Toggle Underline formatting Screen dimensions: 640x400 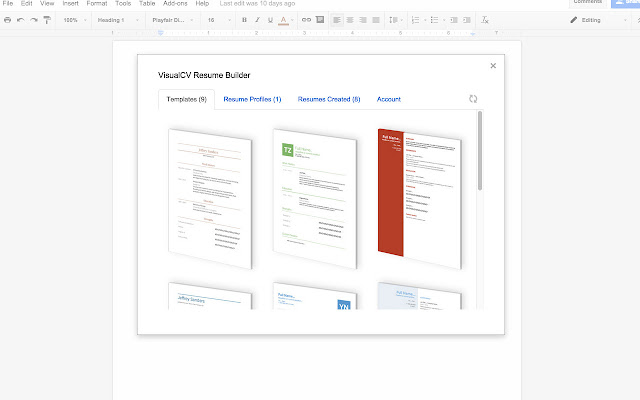(x=270, y=20)
